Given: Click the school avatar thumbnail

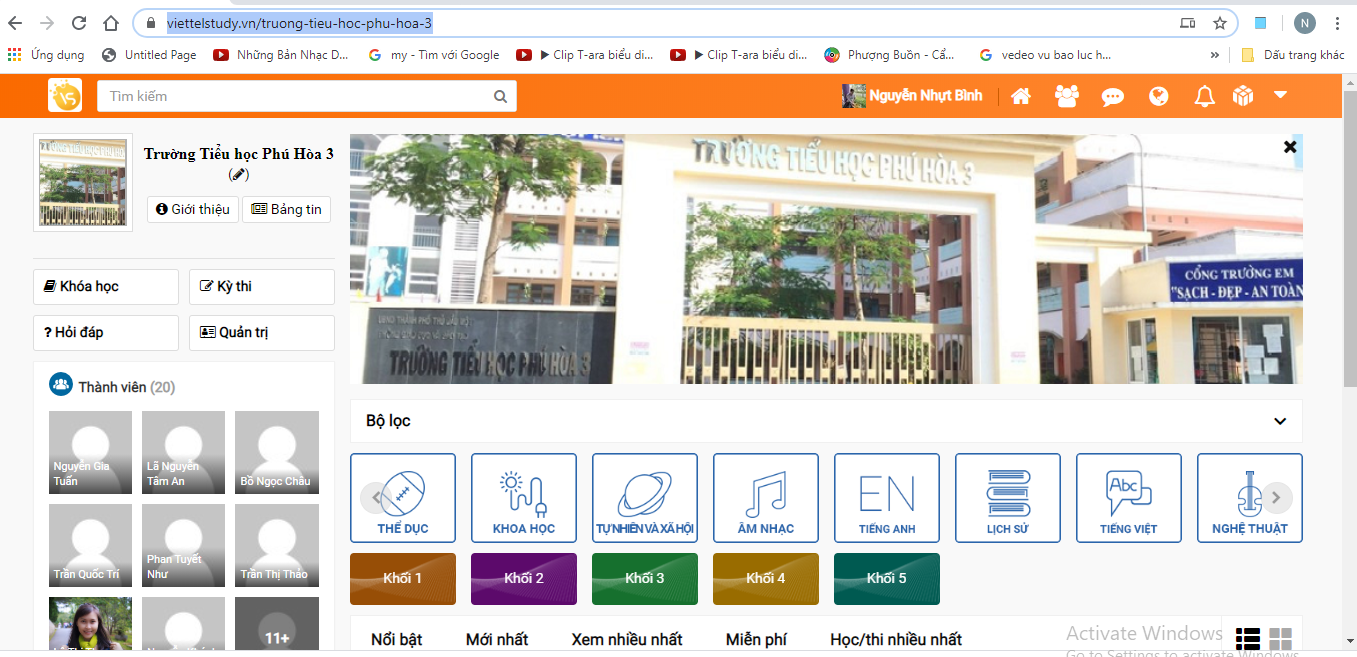Looking at the screenshot, I should click(83, 183).
